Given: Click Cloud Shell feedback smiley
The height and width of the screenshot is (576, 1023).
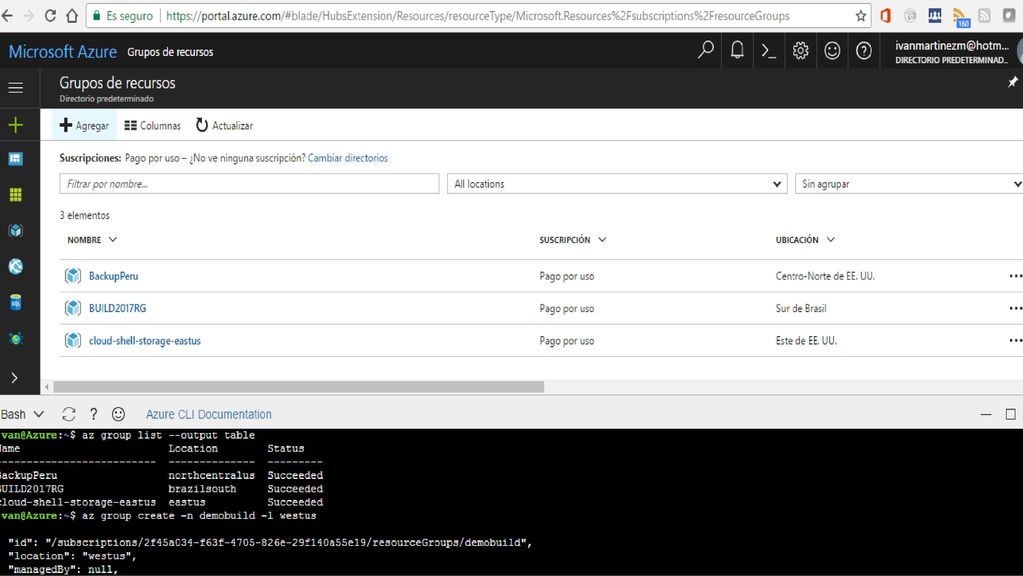Looking at the screenshot, I should [x=118, y=414].
